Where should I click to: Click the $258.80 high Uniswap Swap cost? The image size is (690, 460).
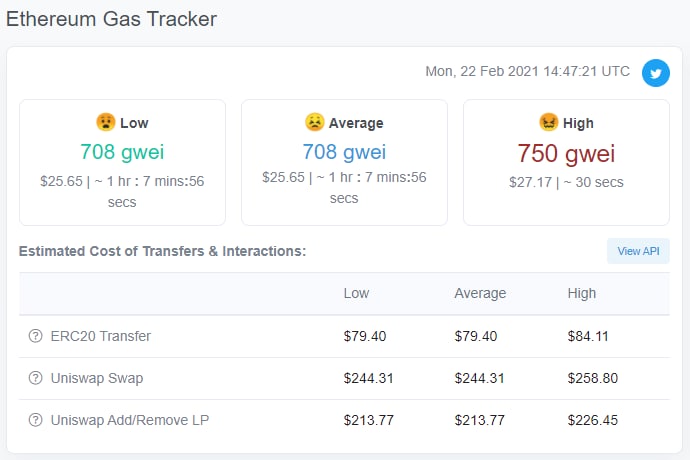592,378
